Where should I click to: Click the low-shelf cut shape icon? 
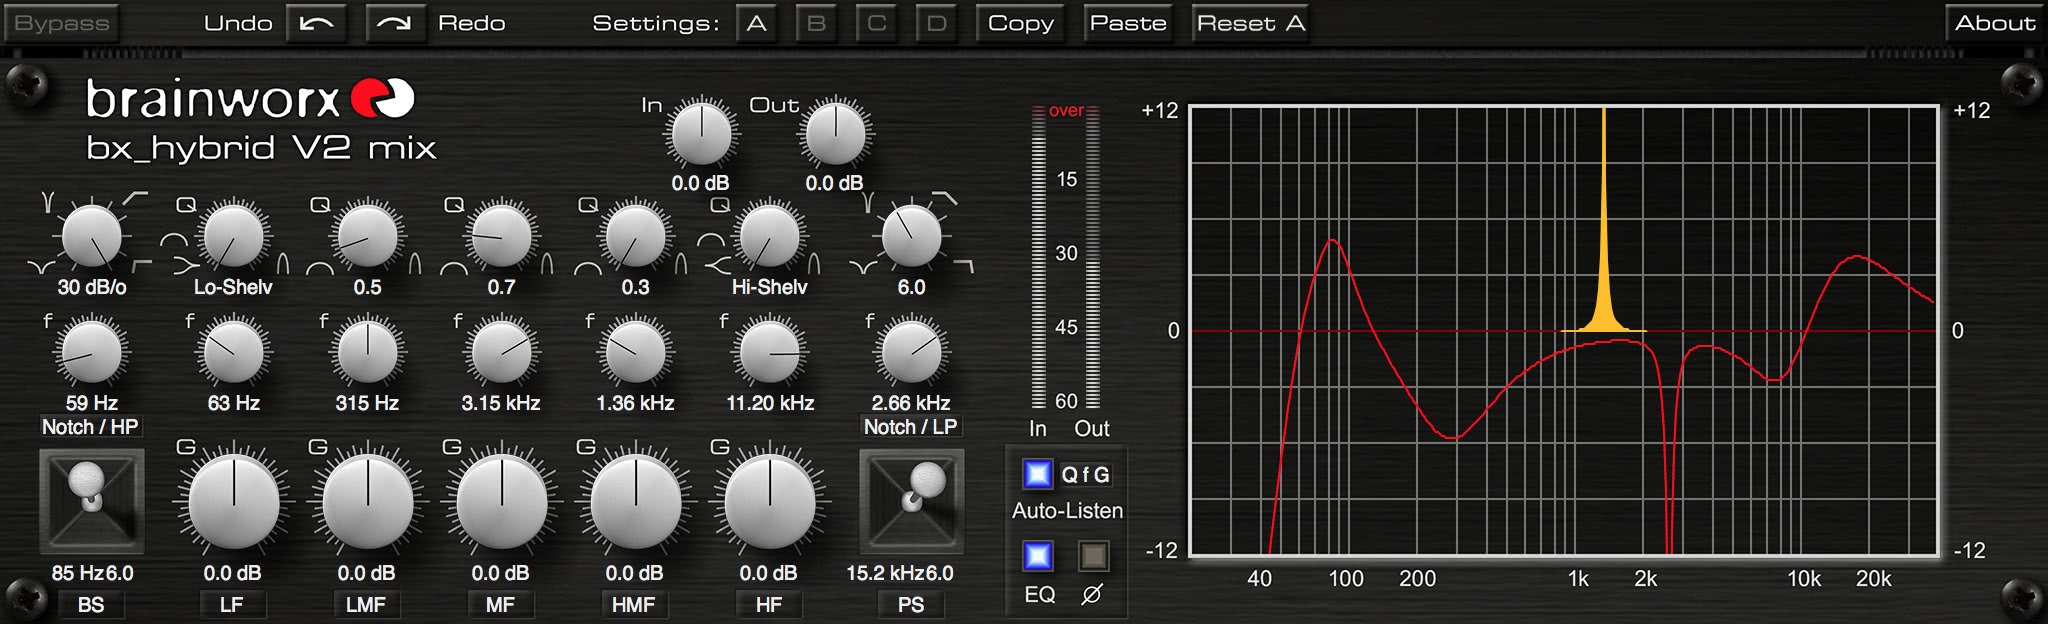185,265
